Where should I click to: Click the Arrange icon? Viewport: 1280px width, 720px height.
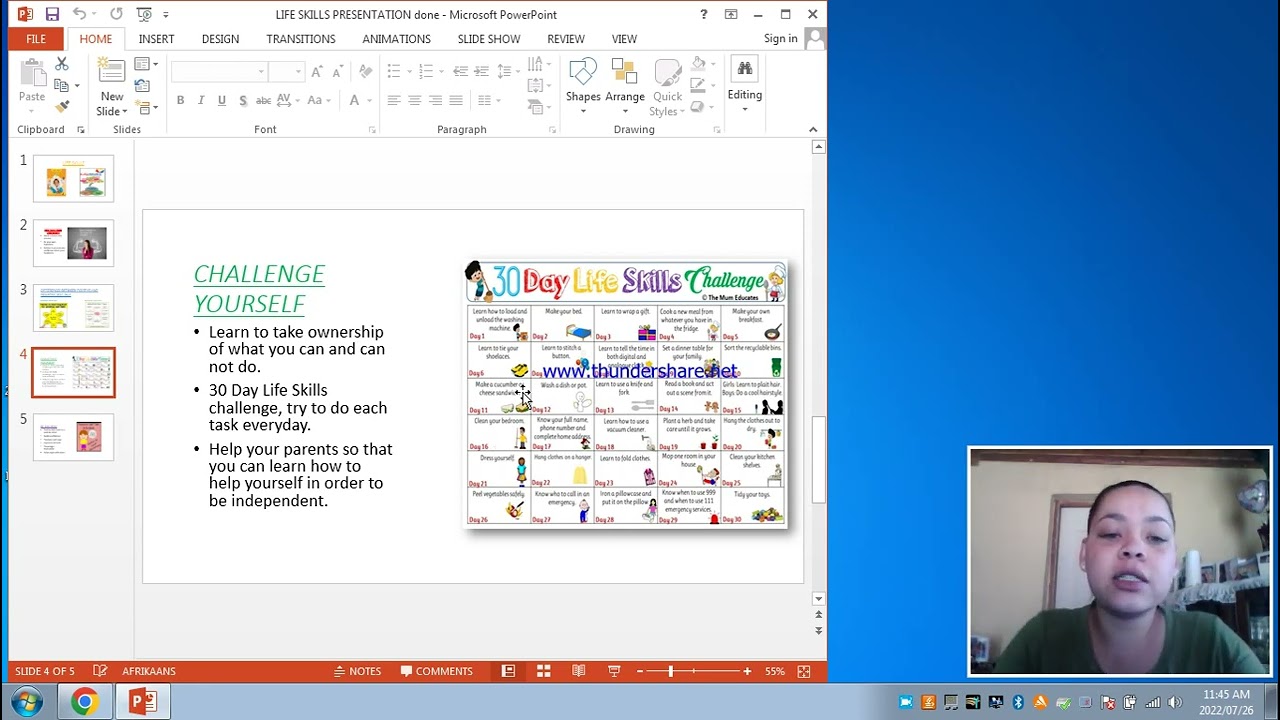(x=625, y=72)
